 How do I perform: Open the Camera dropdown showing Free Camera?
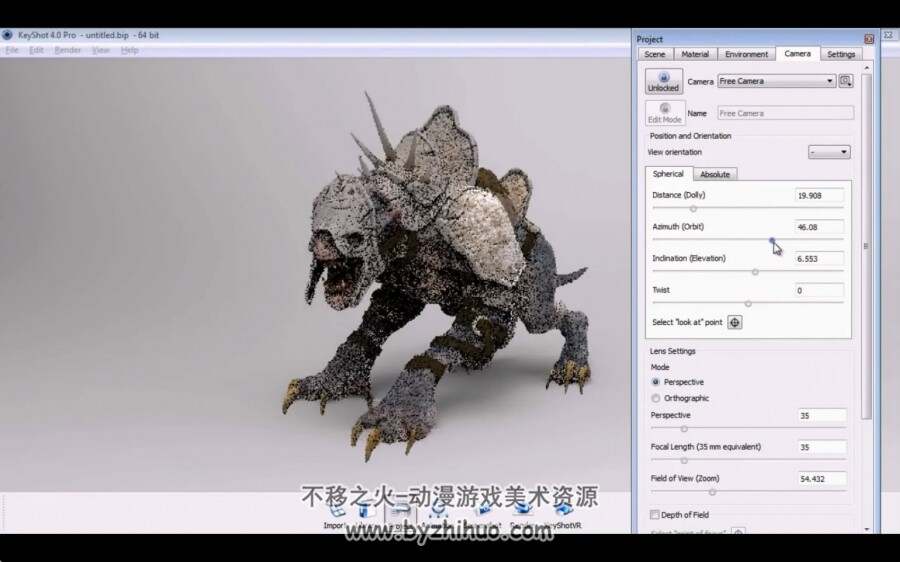[x=777, y=81]
